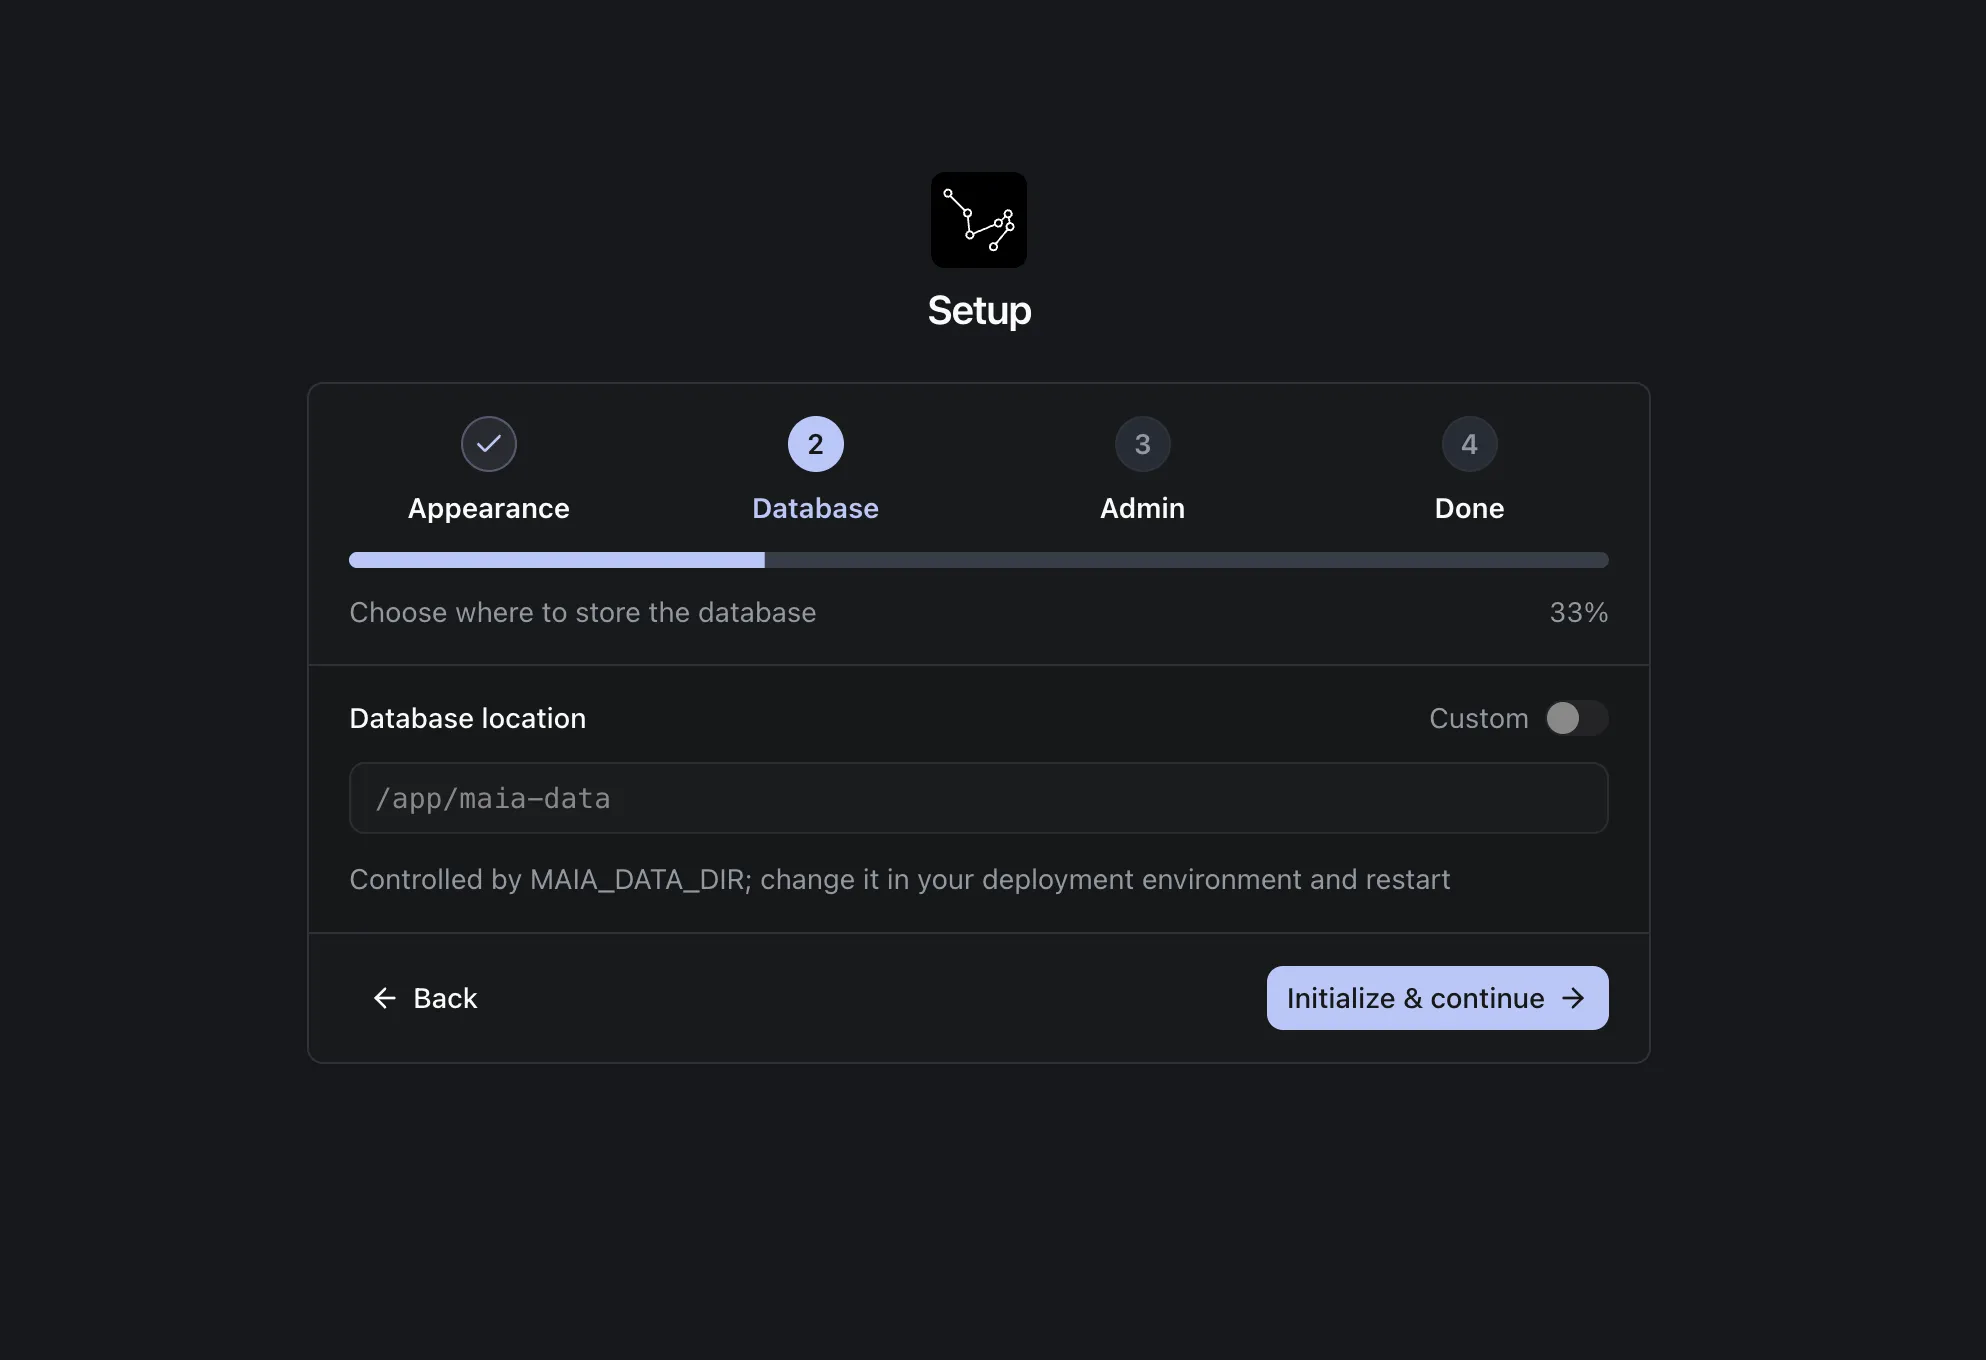
Task: Select step circle 2 for Database
Action: (814, 443)
